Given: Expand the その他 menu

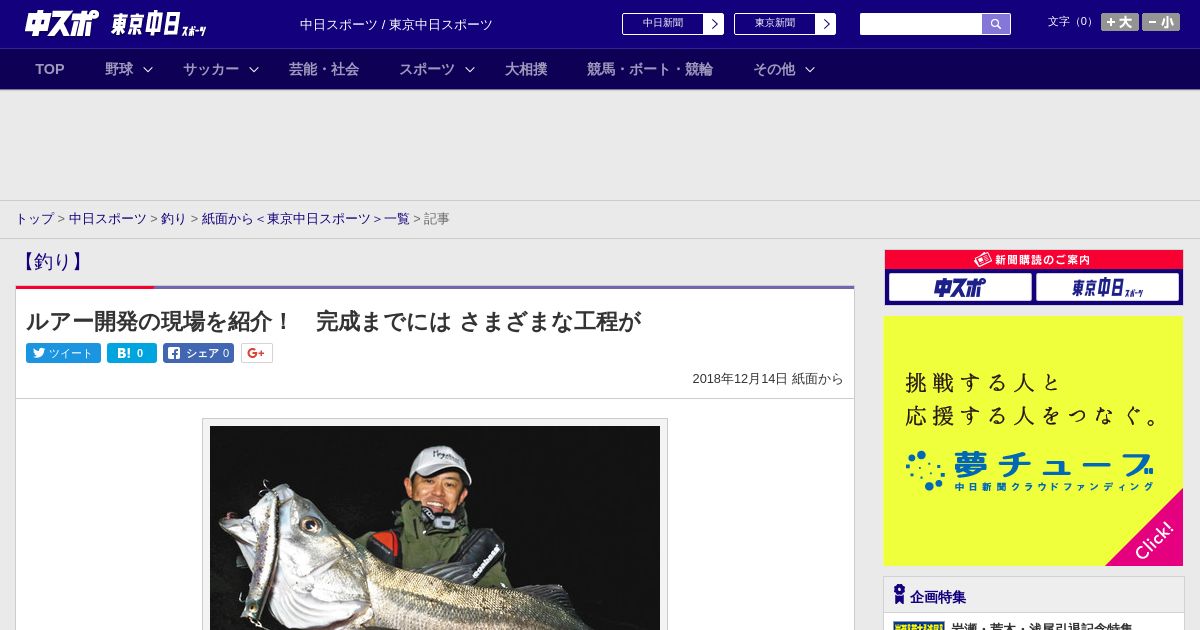Looking at the screenshot, I should click(784, 69).
